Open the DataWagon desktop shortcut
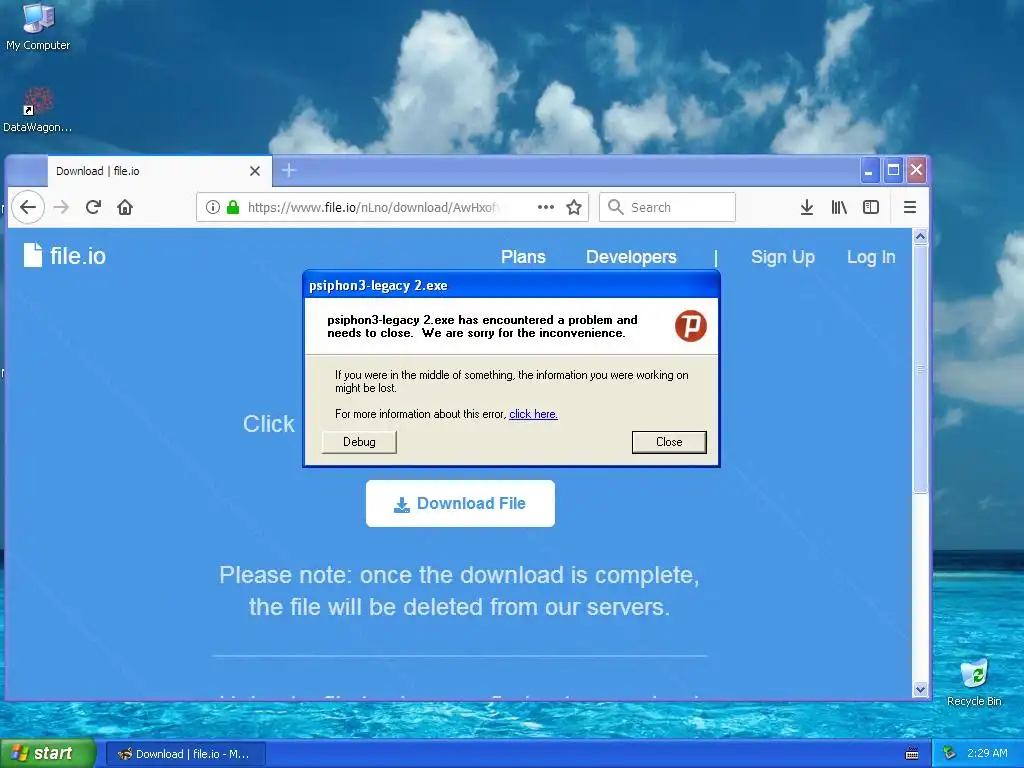This screenshot has width=1024, height=768. [38, 110]
